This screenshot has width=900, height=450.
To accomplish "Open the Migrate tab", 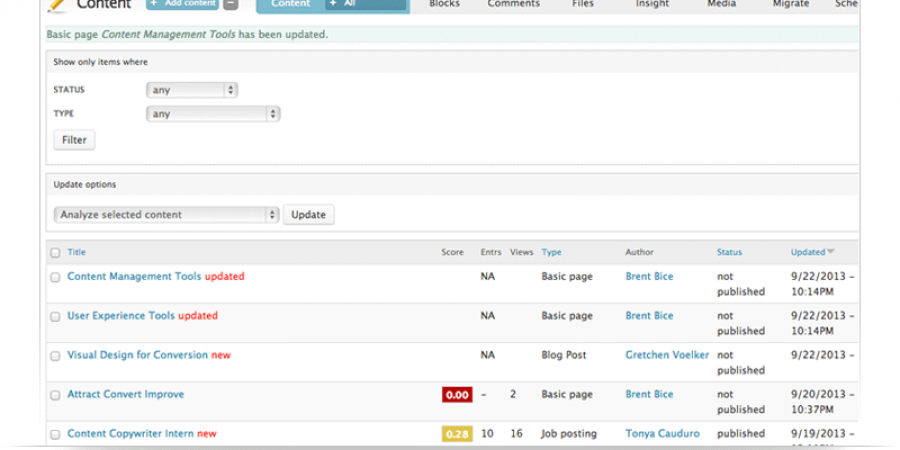I will tap(791, 5).
